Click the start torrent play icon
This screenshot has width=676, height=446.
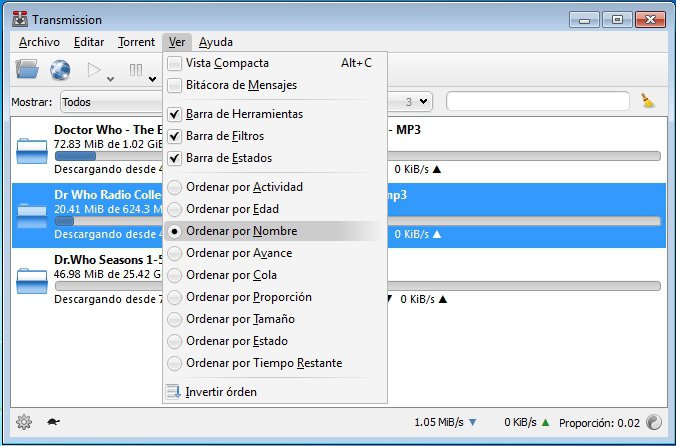coord(94,70)
